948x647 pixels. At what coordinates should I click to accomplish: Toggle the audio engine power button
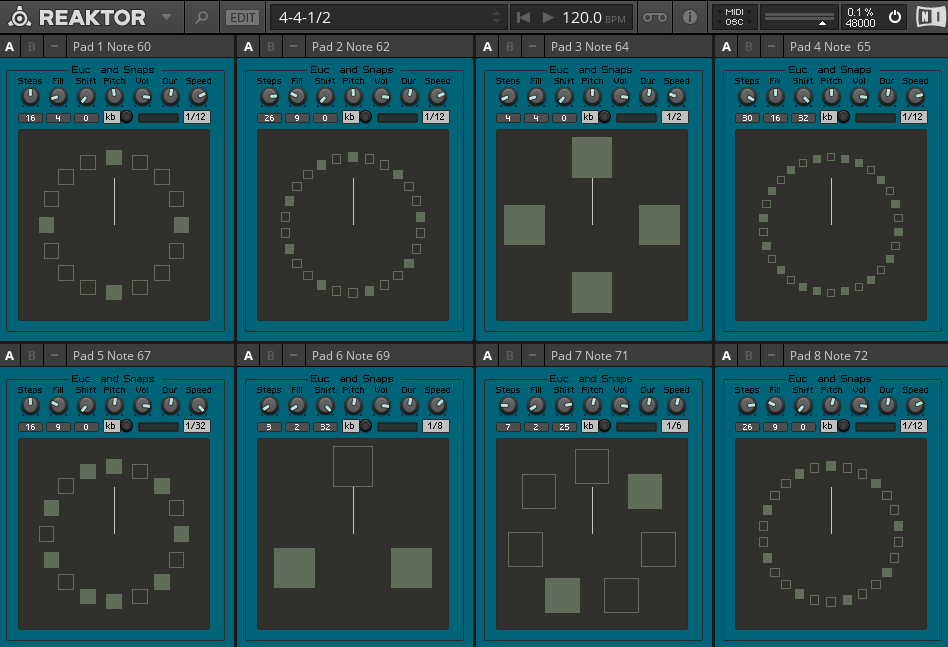click(894, 17)
